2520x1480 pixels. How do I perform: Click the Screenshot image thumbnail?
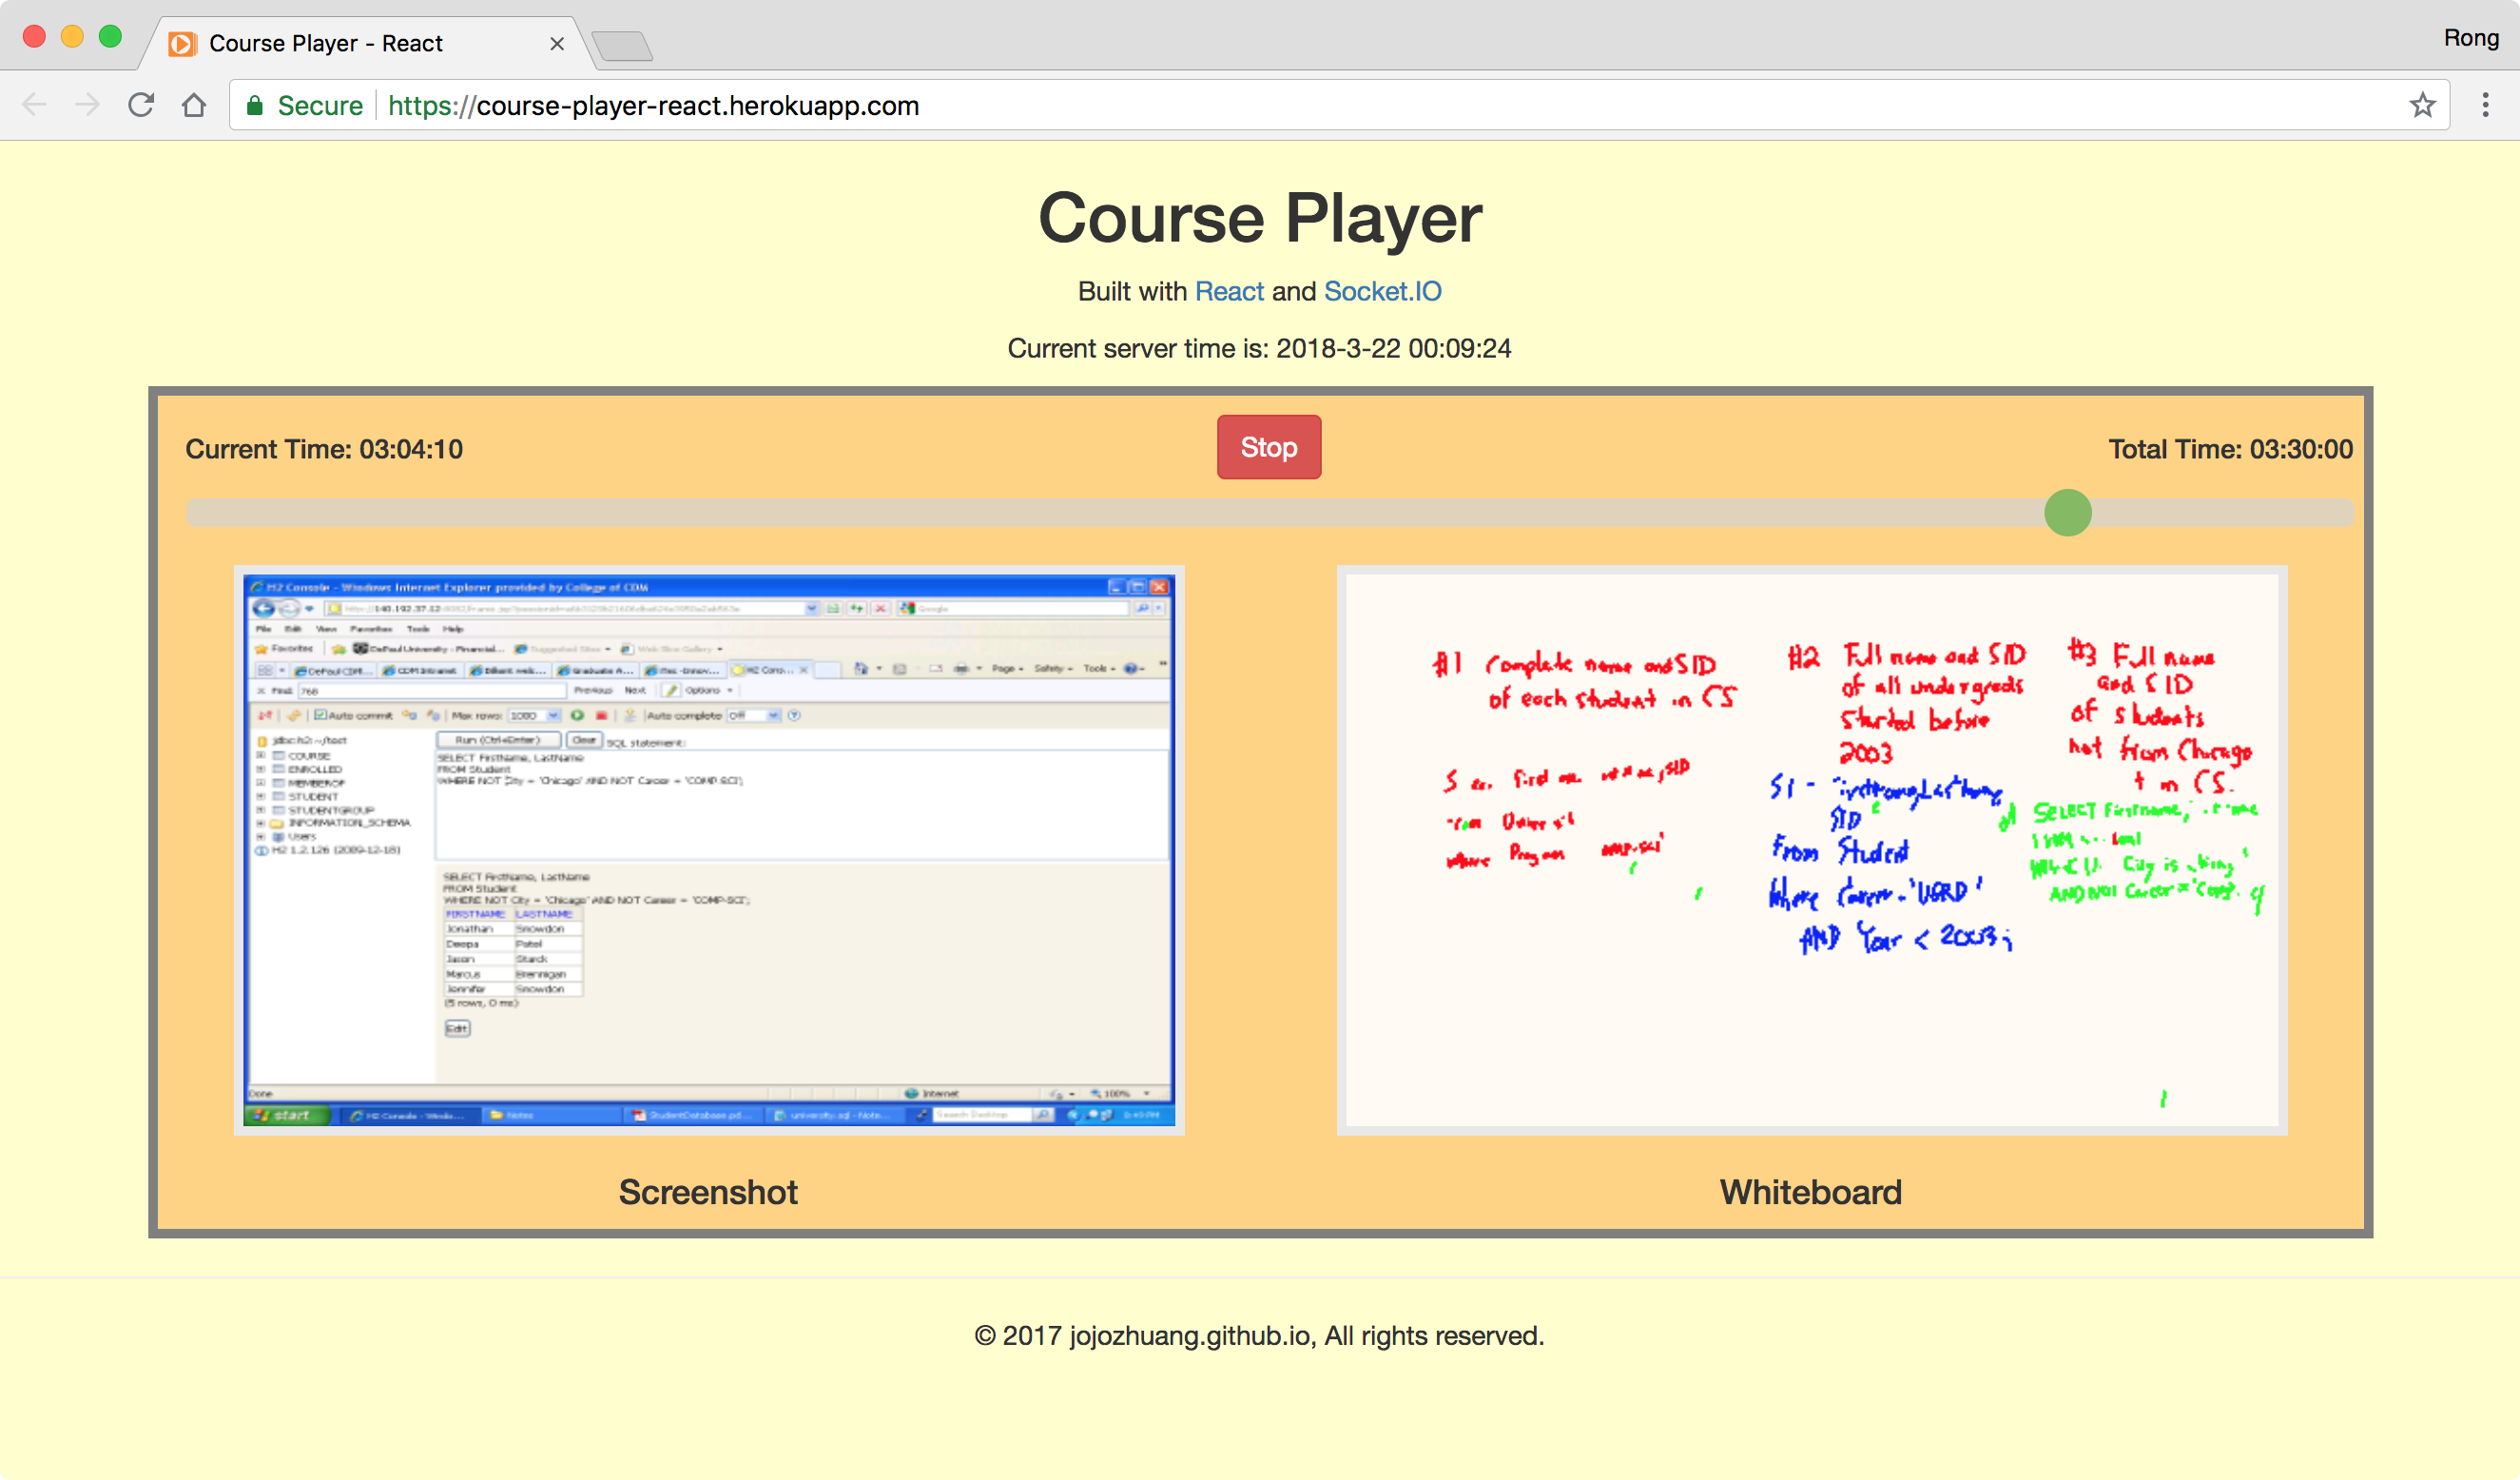pyautogui.click(x=709, y=850)
